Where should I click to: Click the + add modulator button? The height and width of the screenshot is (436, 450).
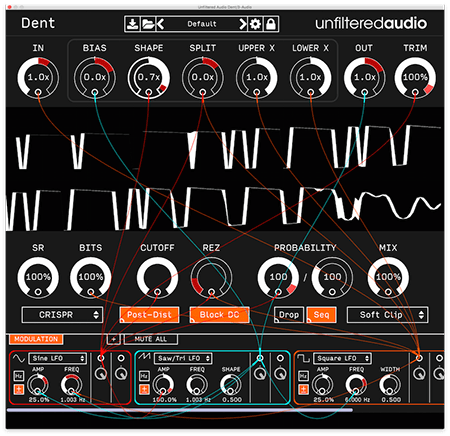tap(114, 339)
